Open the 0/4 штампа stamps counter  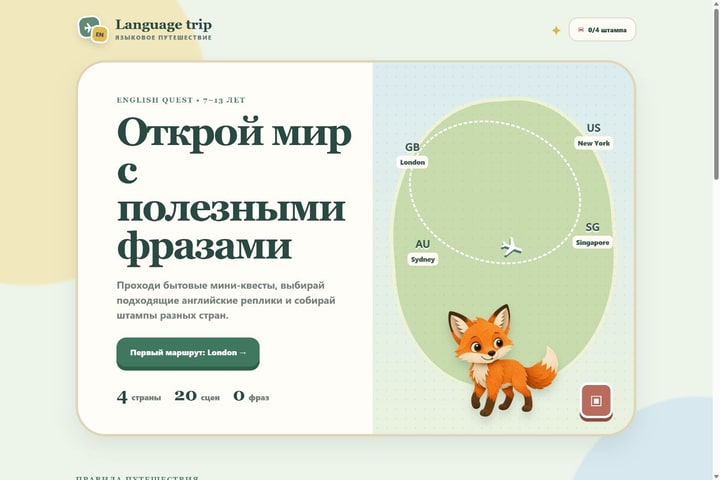tap(602, 30)
